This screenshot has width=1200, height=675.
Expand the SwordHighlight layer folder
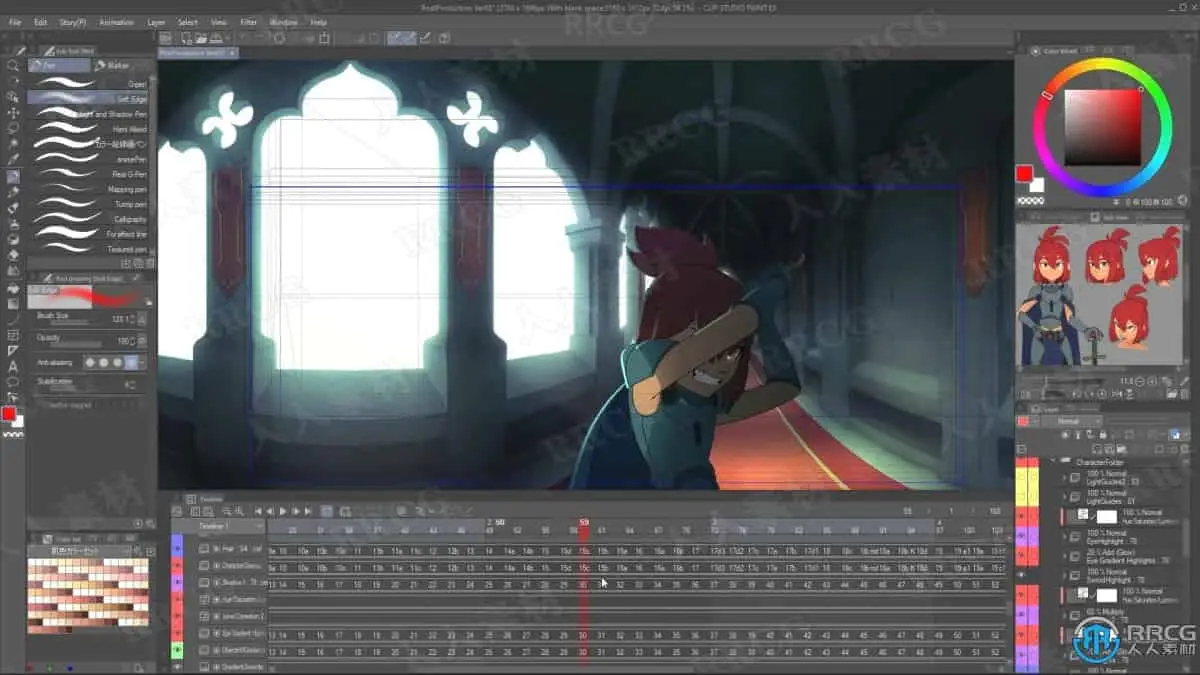[x=1064, y=575]
